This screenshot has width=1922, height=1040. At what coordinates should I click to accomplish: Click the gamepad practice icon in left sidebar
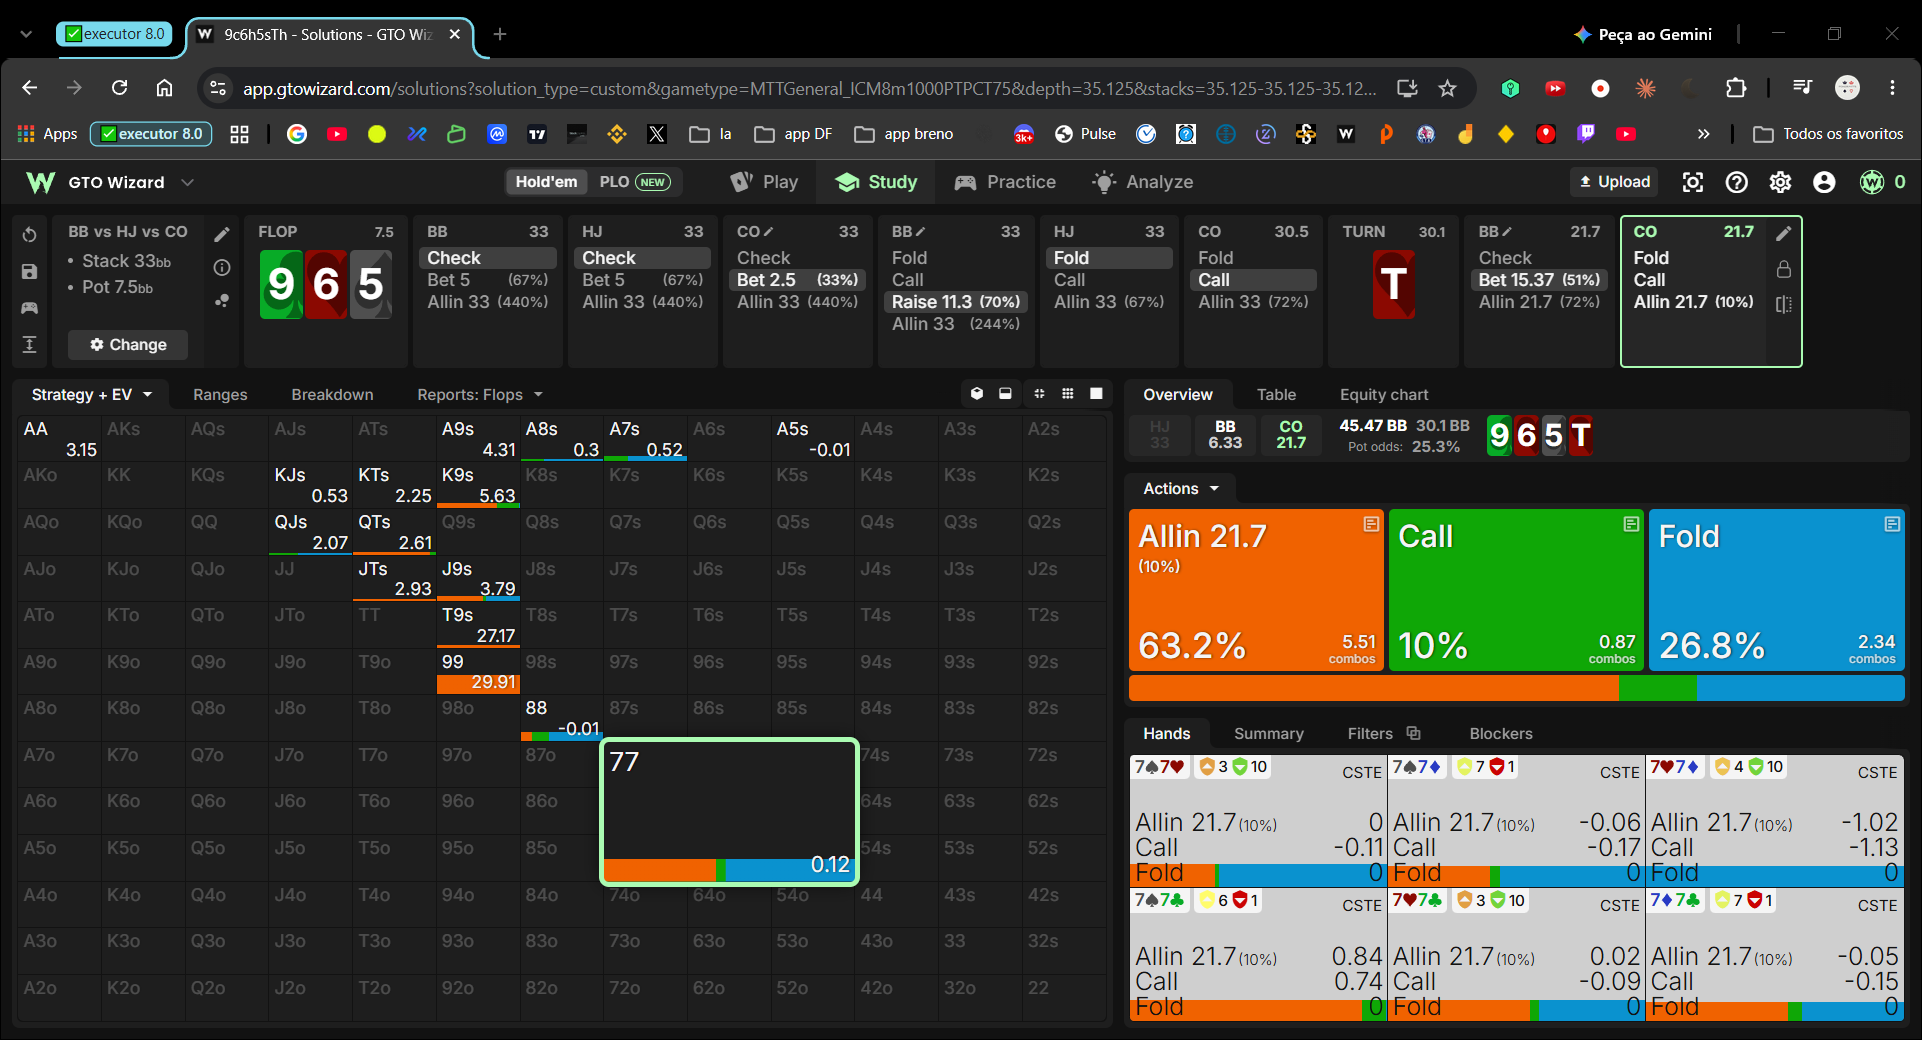[x=30, y=308]
